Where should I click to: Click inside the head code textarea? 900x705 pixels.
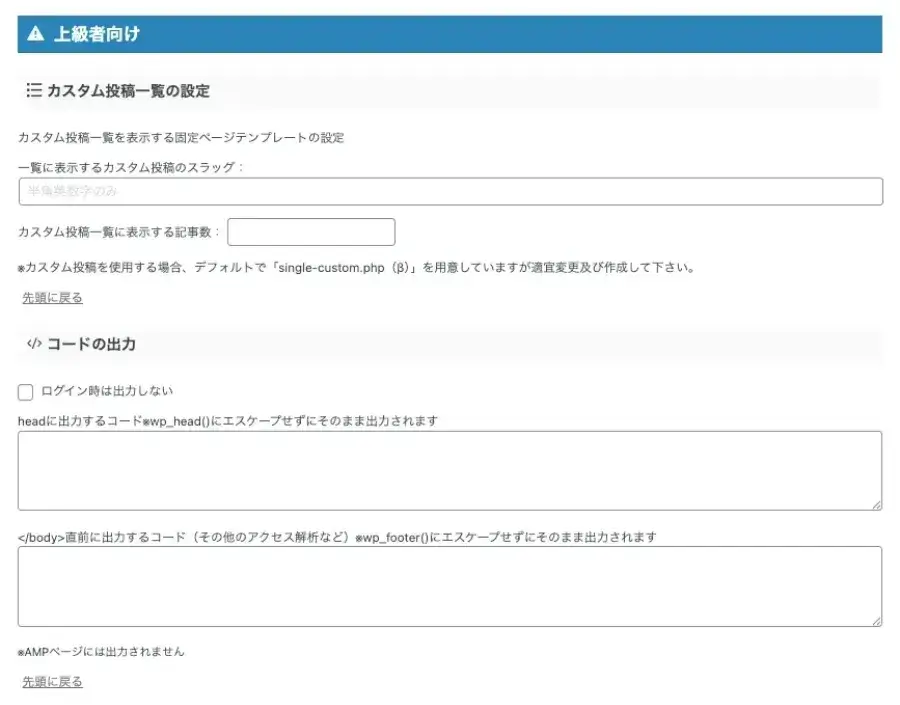pyautogui.click(x=450, y=470)
